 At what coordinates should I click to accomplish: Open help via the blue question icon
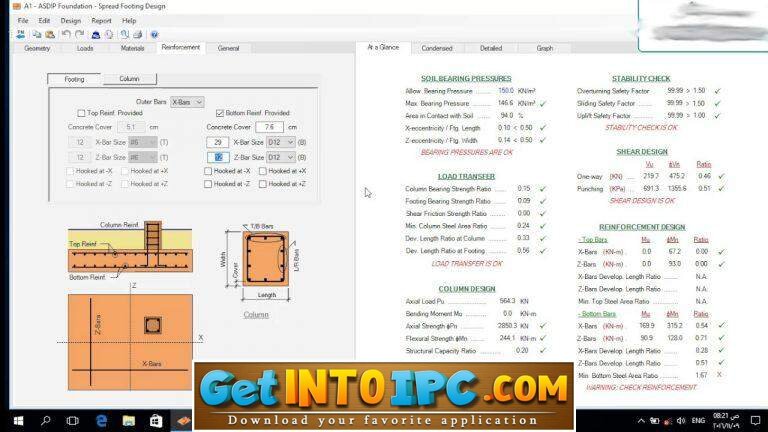point(154,34)
